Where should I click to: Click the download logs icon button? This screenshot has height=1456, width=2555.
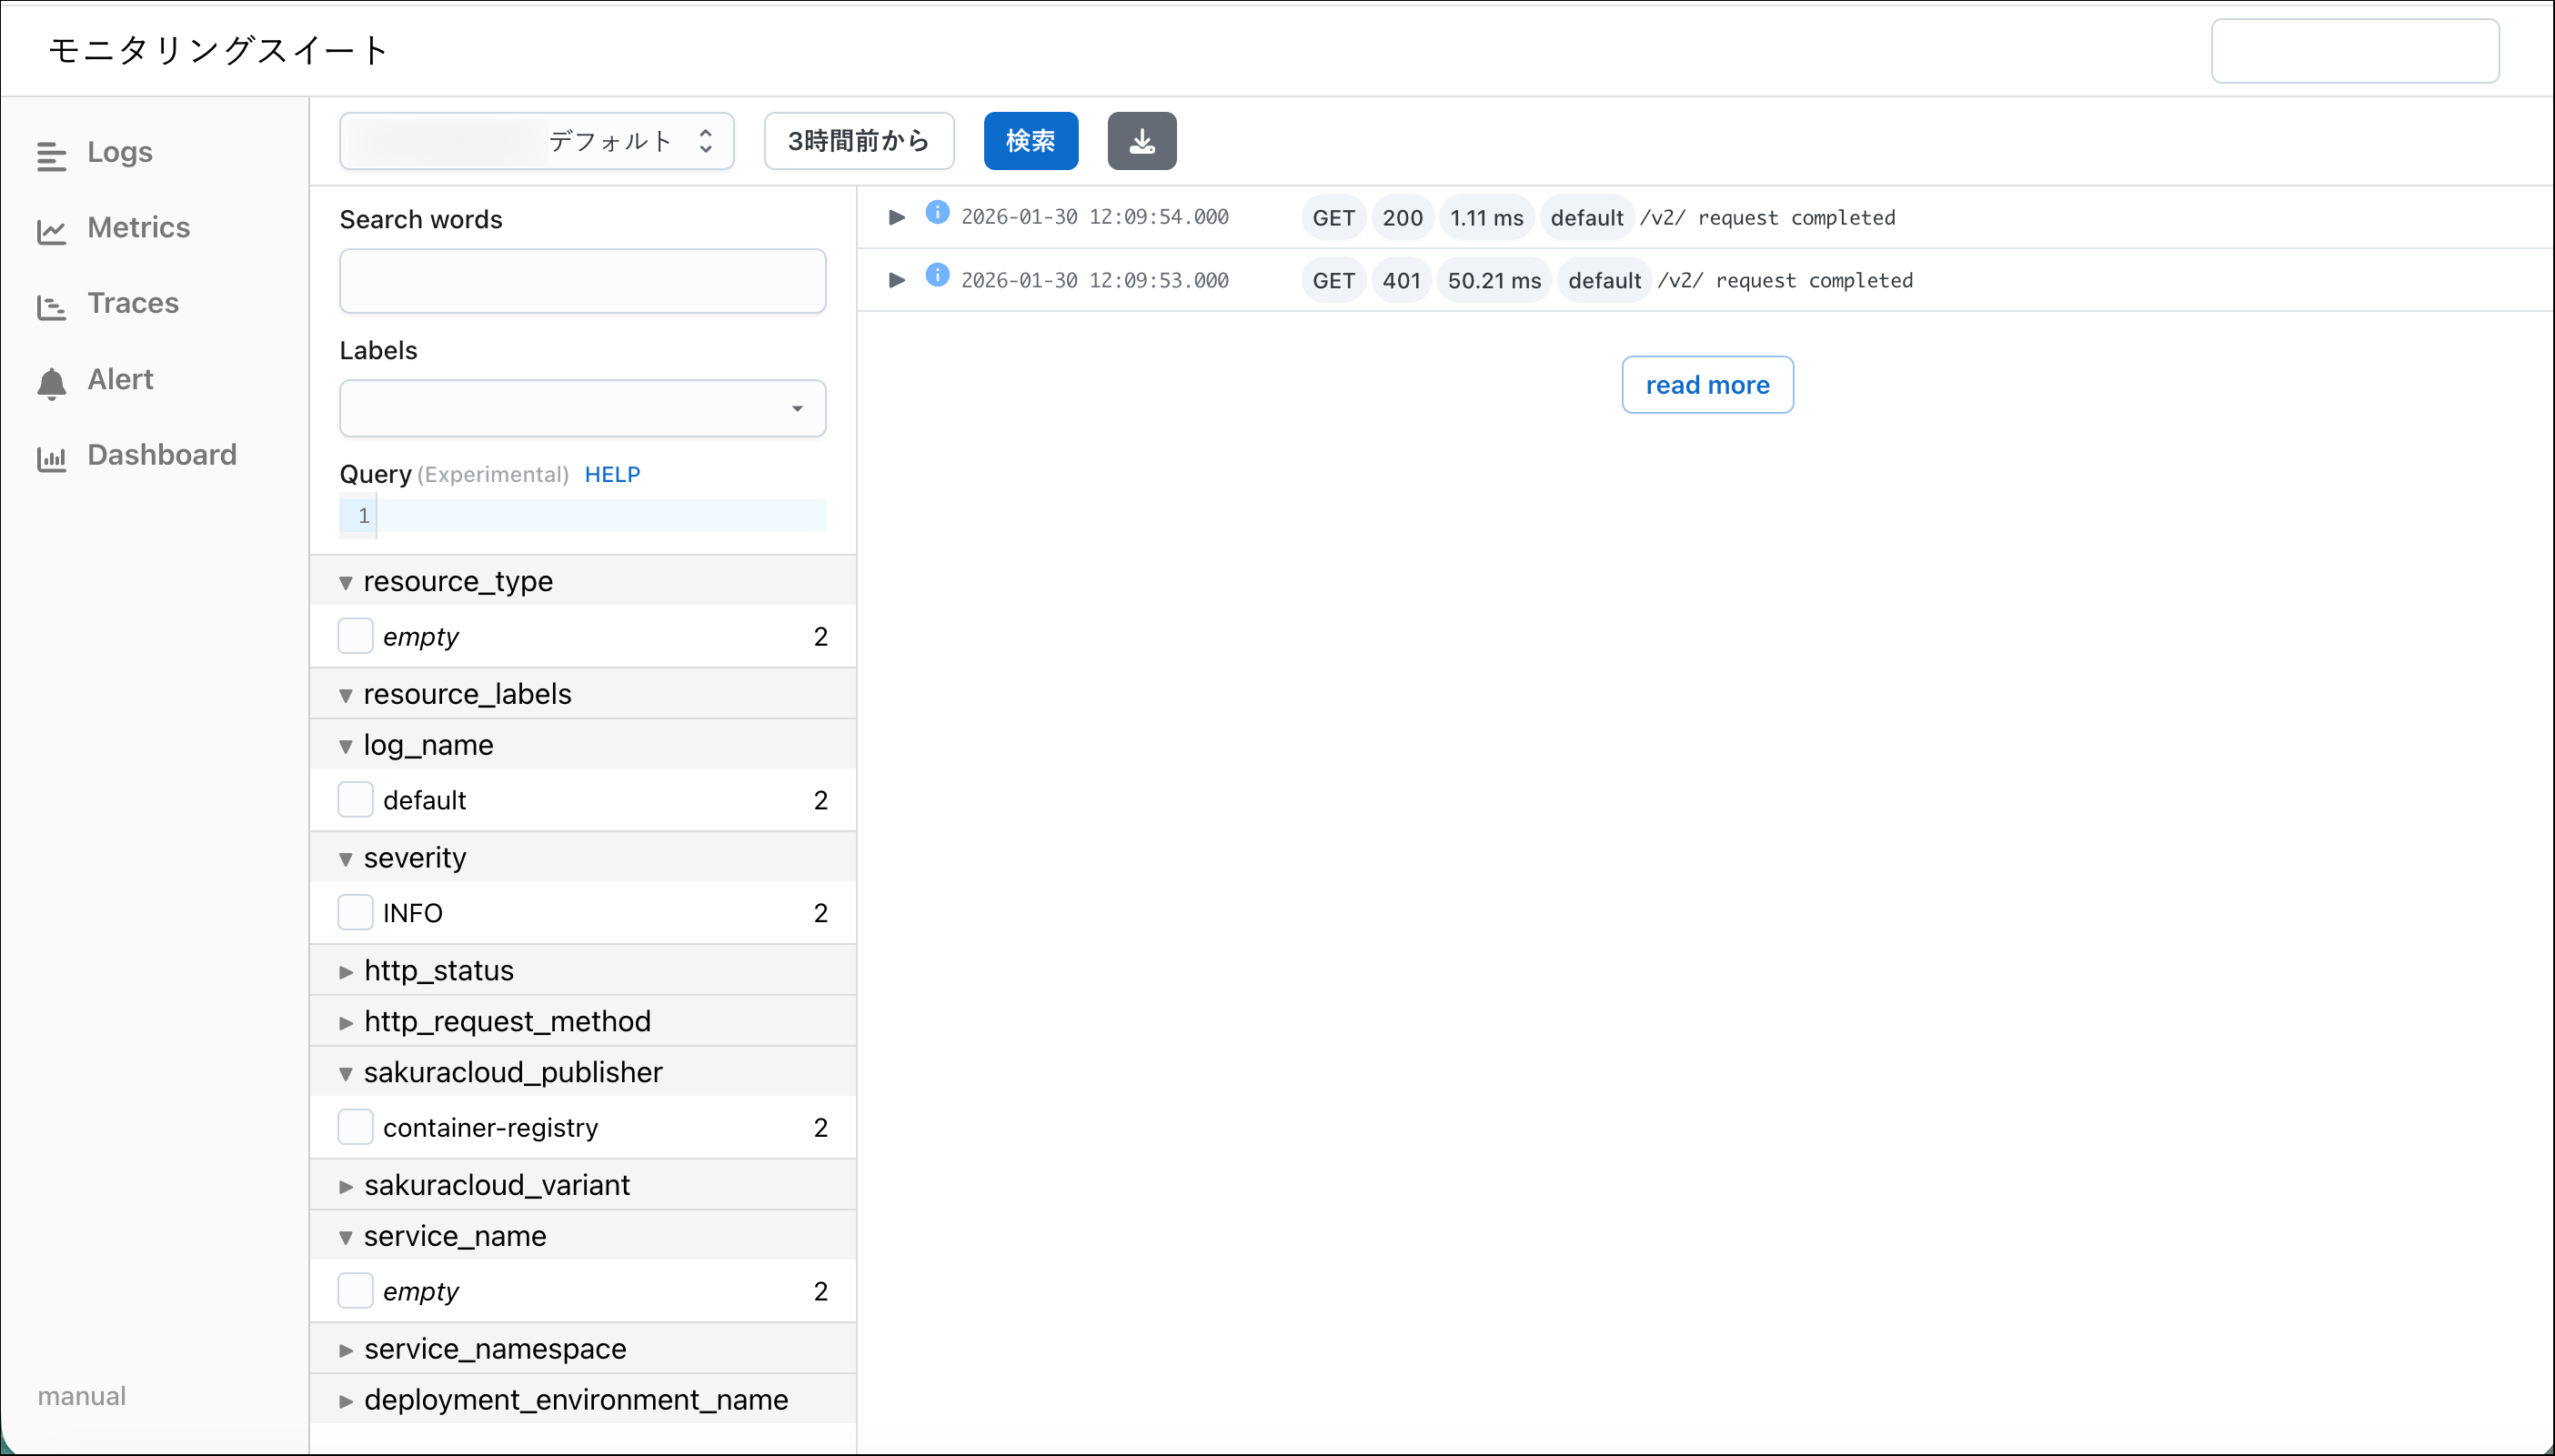point(1141,141)
